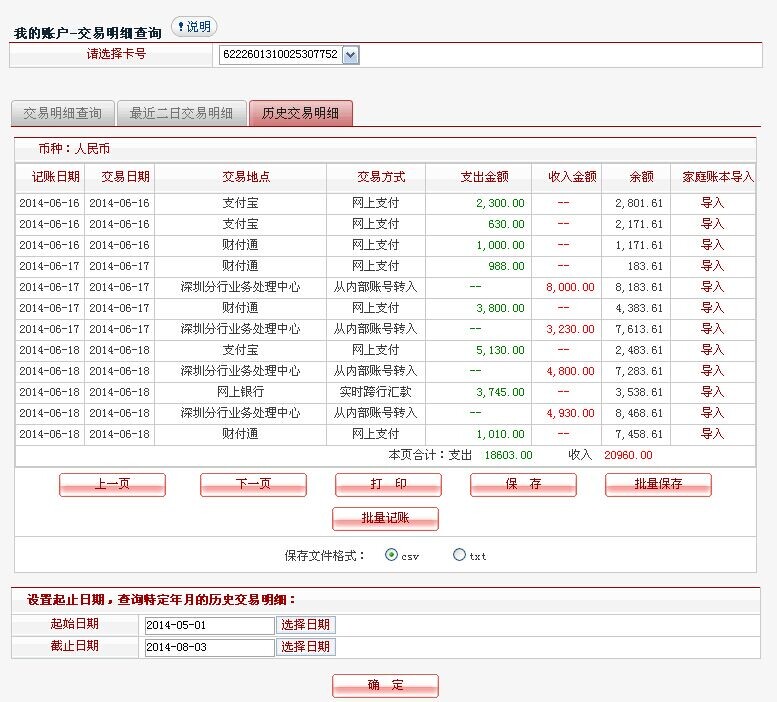Open date picker for 截止日期
The width and height of the screenshot is (777, 702).
coord(305,647)
